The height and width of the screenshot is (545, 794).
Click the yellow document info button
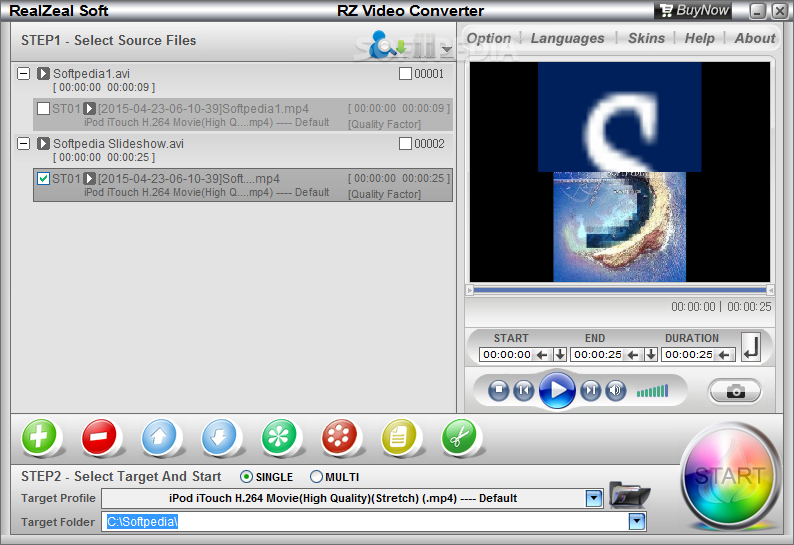tap(399, 437)
